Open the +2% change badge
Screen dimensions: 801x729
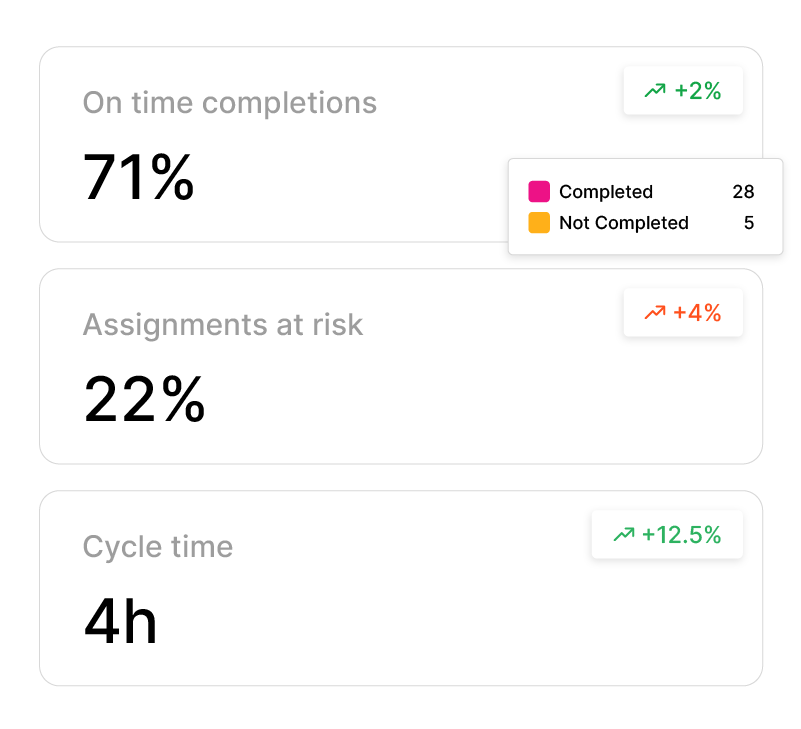click(x=683, y=90)
